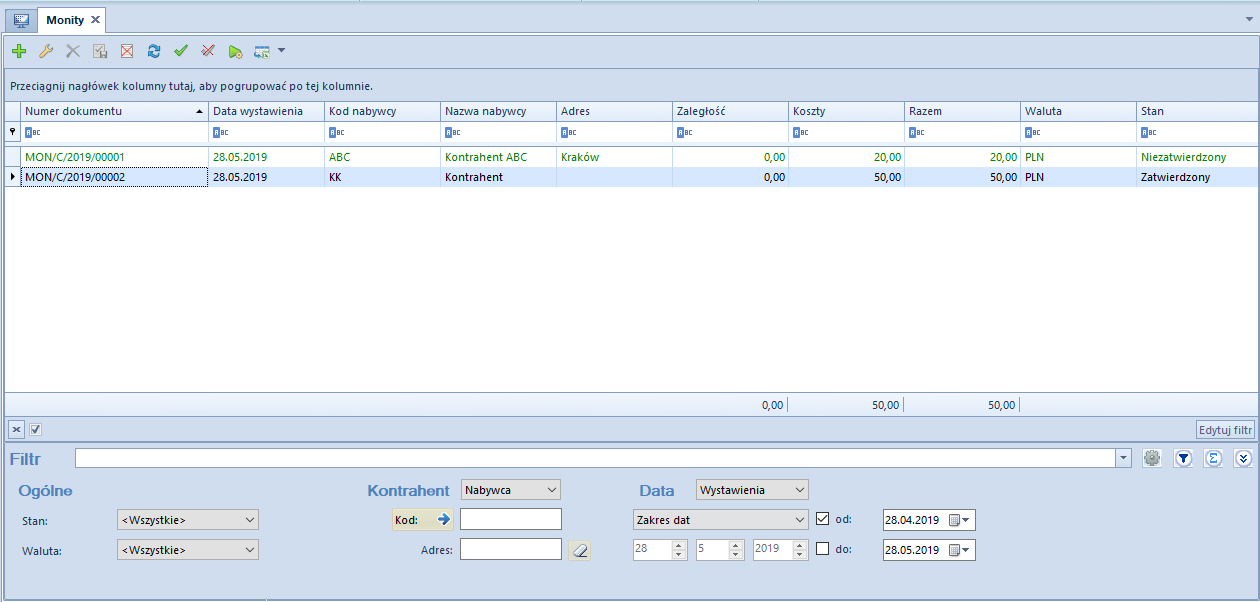Uncheck the 'od:' date checkbox
Screen dimensions: 1260x602
pyautogui.click(x=823, y=519)
